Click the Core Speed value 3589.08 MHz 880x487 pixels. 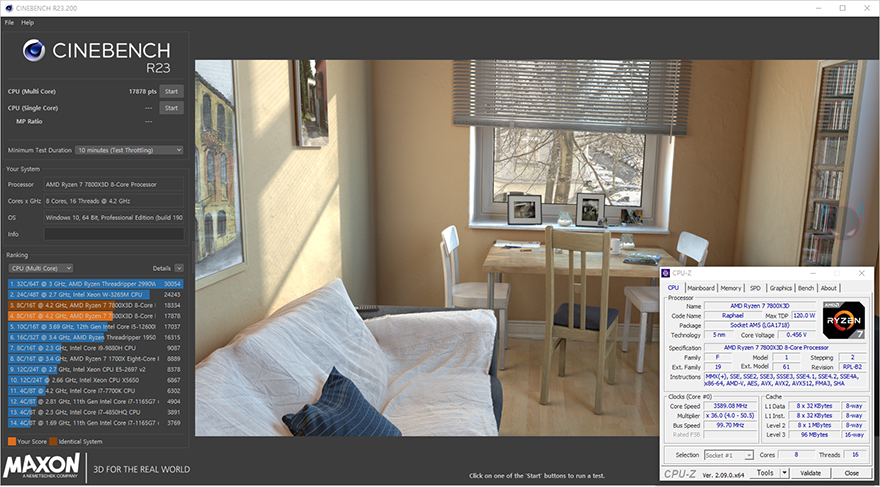(x=730, y=406)
